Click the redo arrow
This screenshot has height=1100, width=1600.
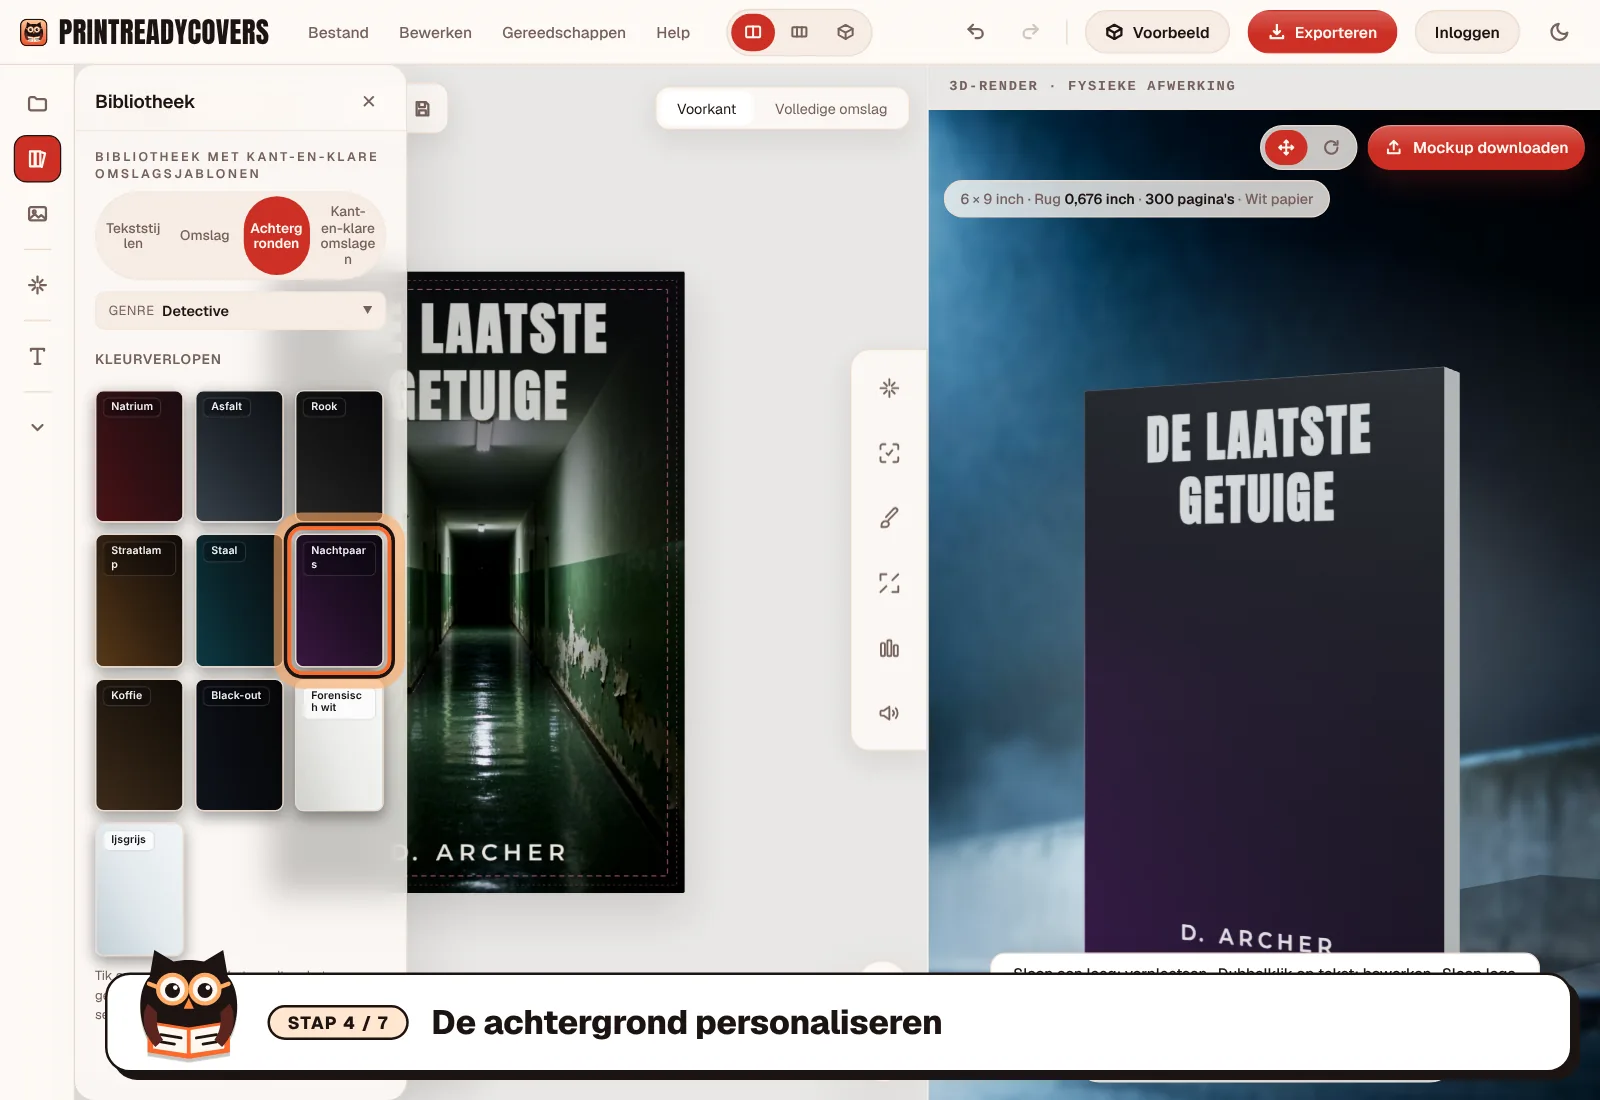(x=1030, y=32)
